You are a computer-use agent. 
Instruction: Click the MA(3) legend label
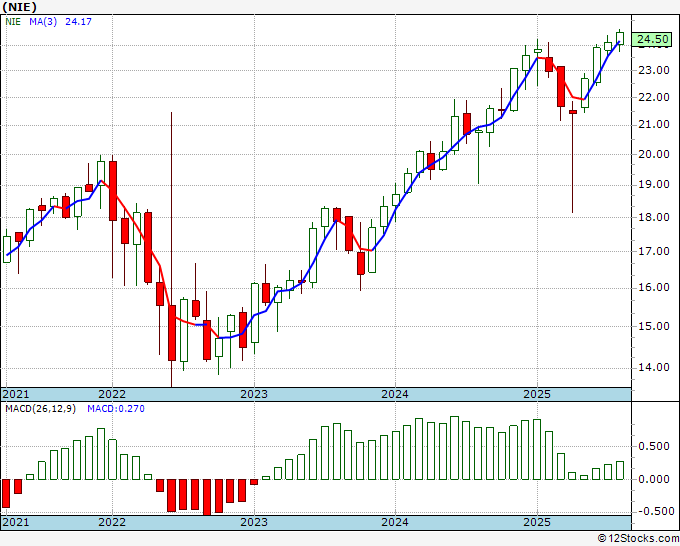43,22
